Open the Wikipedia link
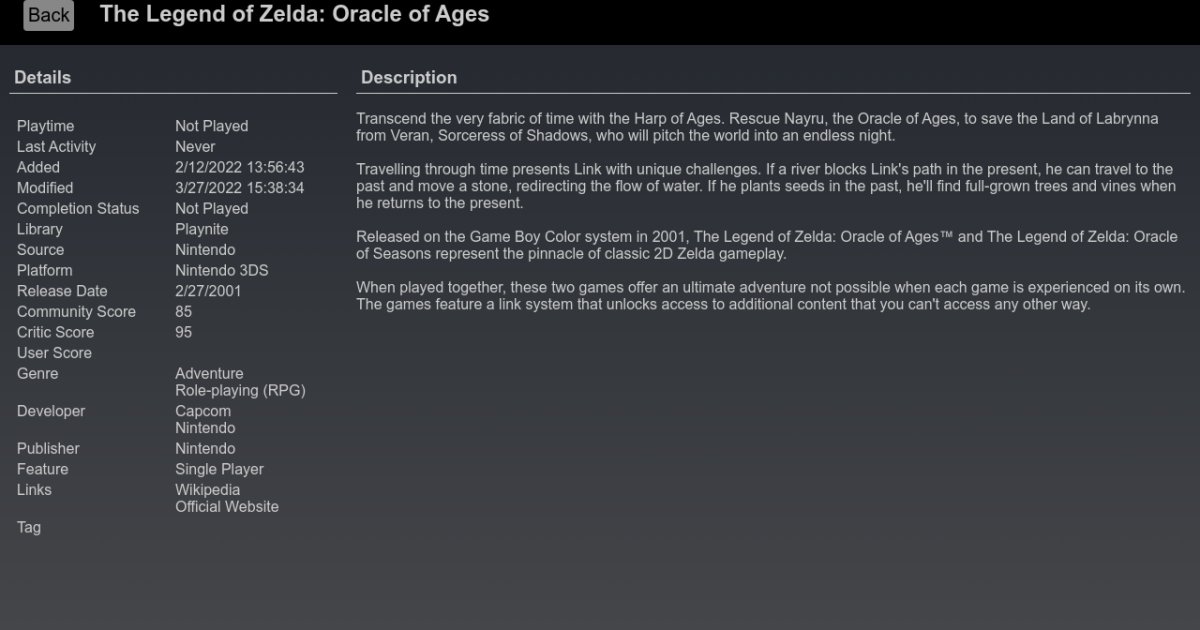The width and height of the screenshot is (1200, 630). [207, 490]
